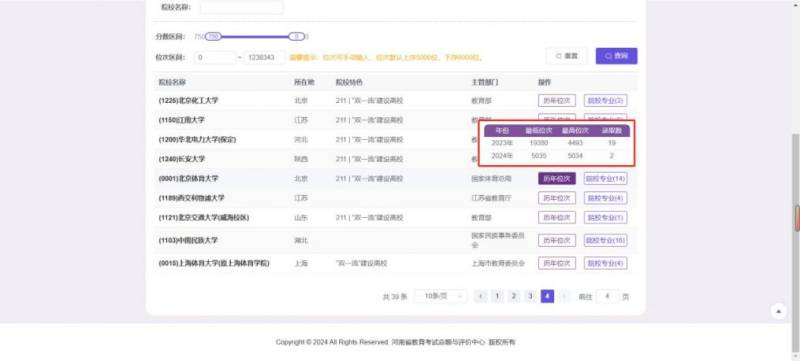Click the 前往 page jump input field
The image size is (800, 361).
pyautogui.click(x=607, y=296)
